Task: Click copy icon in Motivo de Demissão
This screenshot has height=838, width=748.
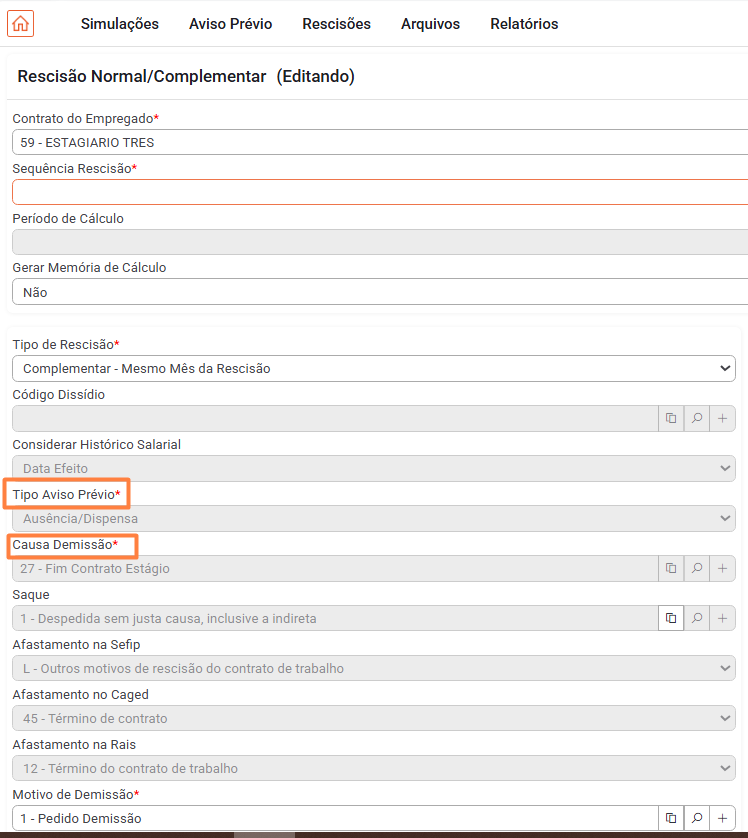Action: click(671, 818)
